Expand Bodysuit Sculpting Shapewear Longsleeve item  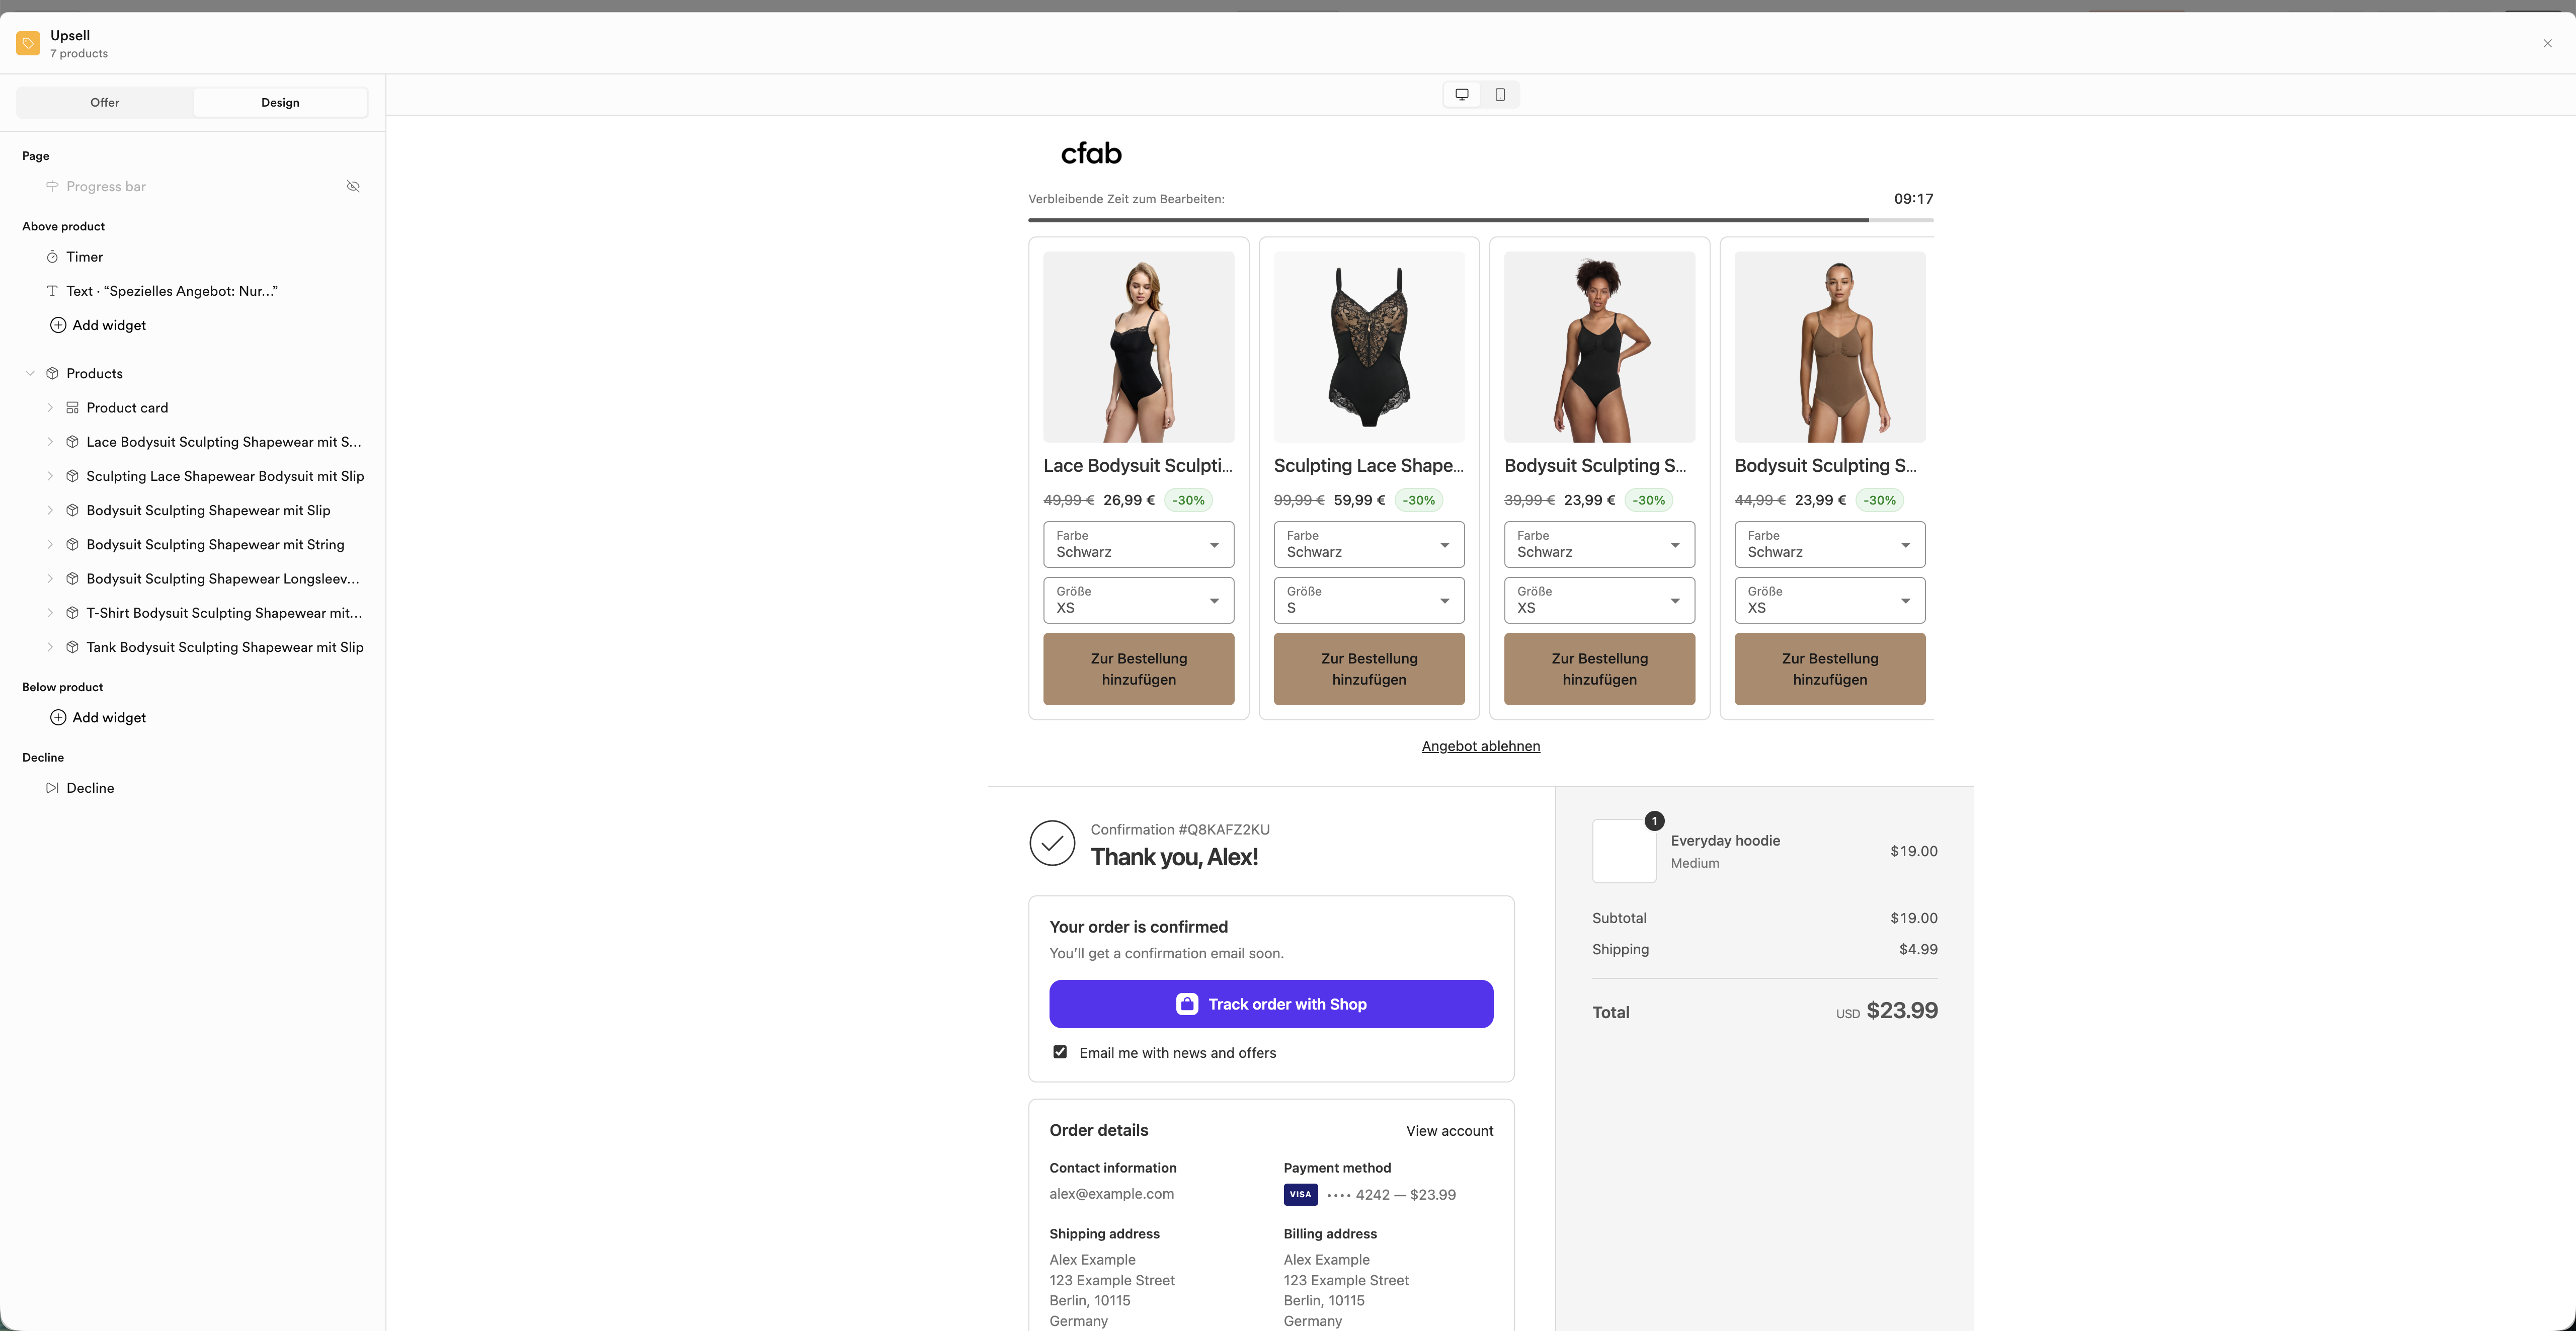tap(50, 579)
